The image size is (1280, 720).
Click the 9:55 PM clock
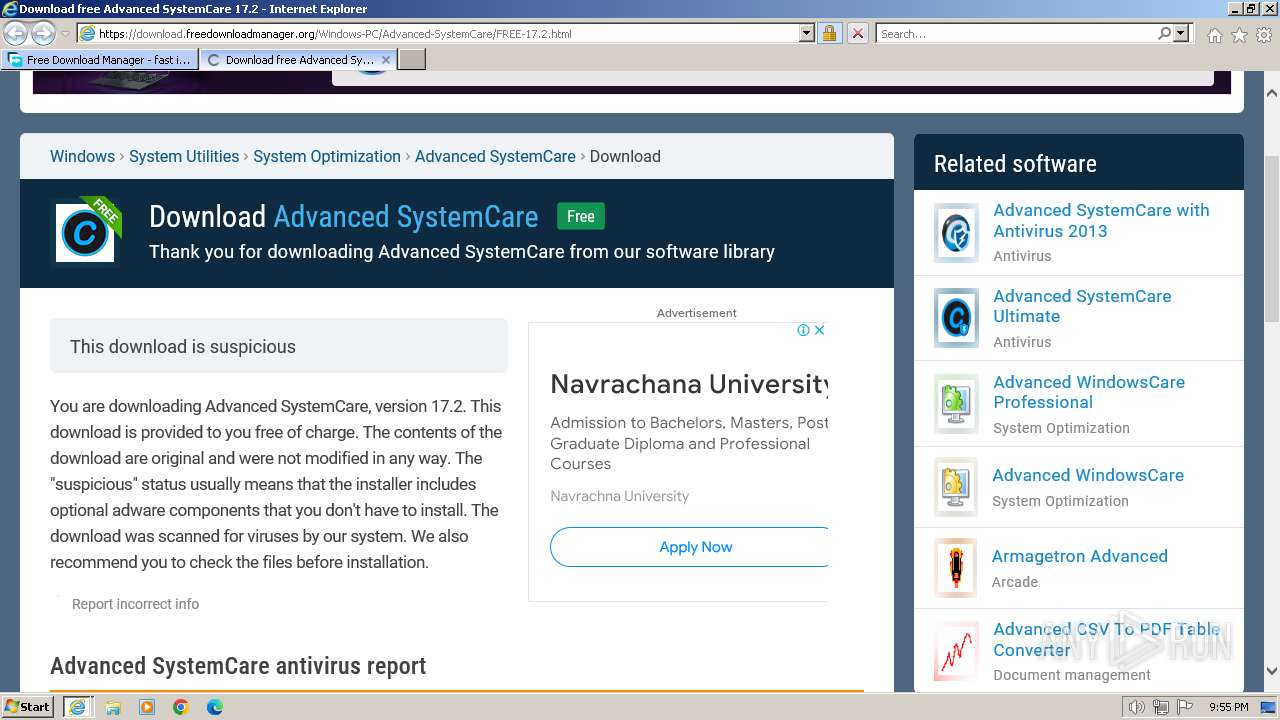(1229, 707)
